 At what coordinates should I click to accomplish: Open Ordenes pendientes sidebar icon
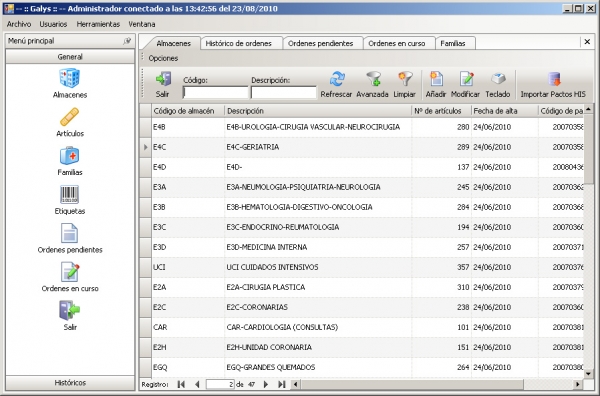(x=70, y=238)
